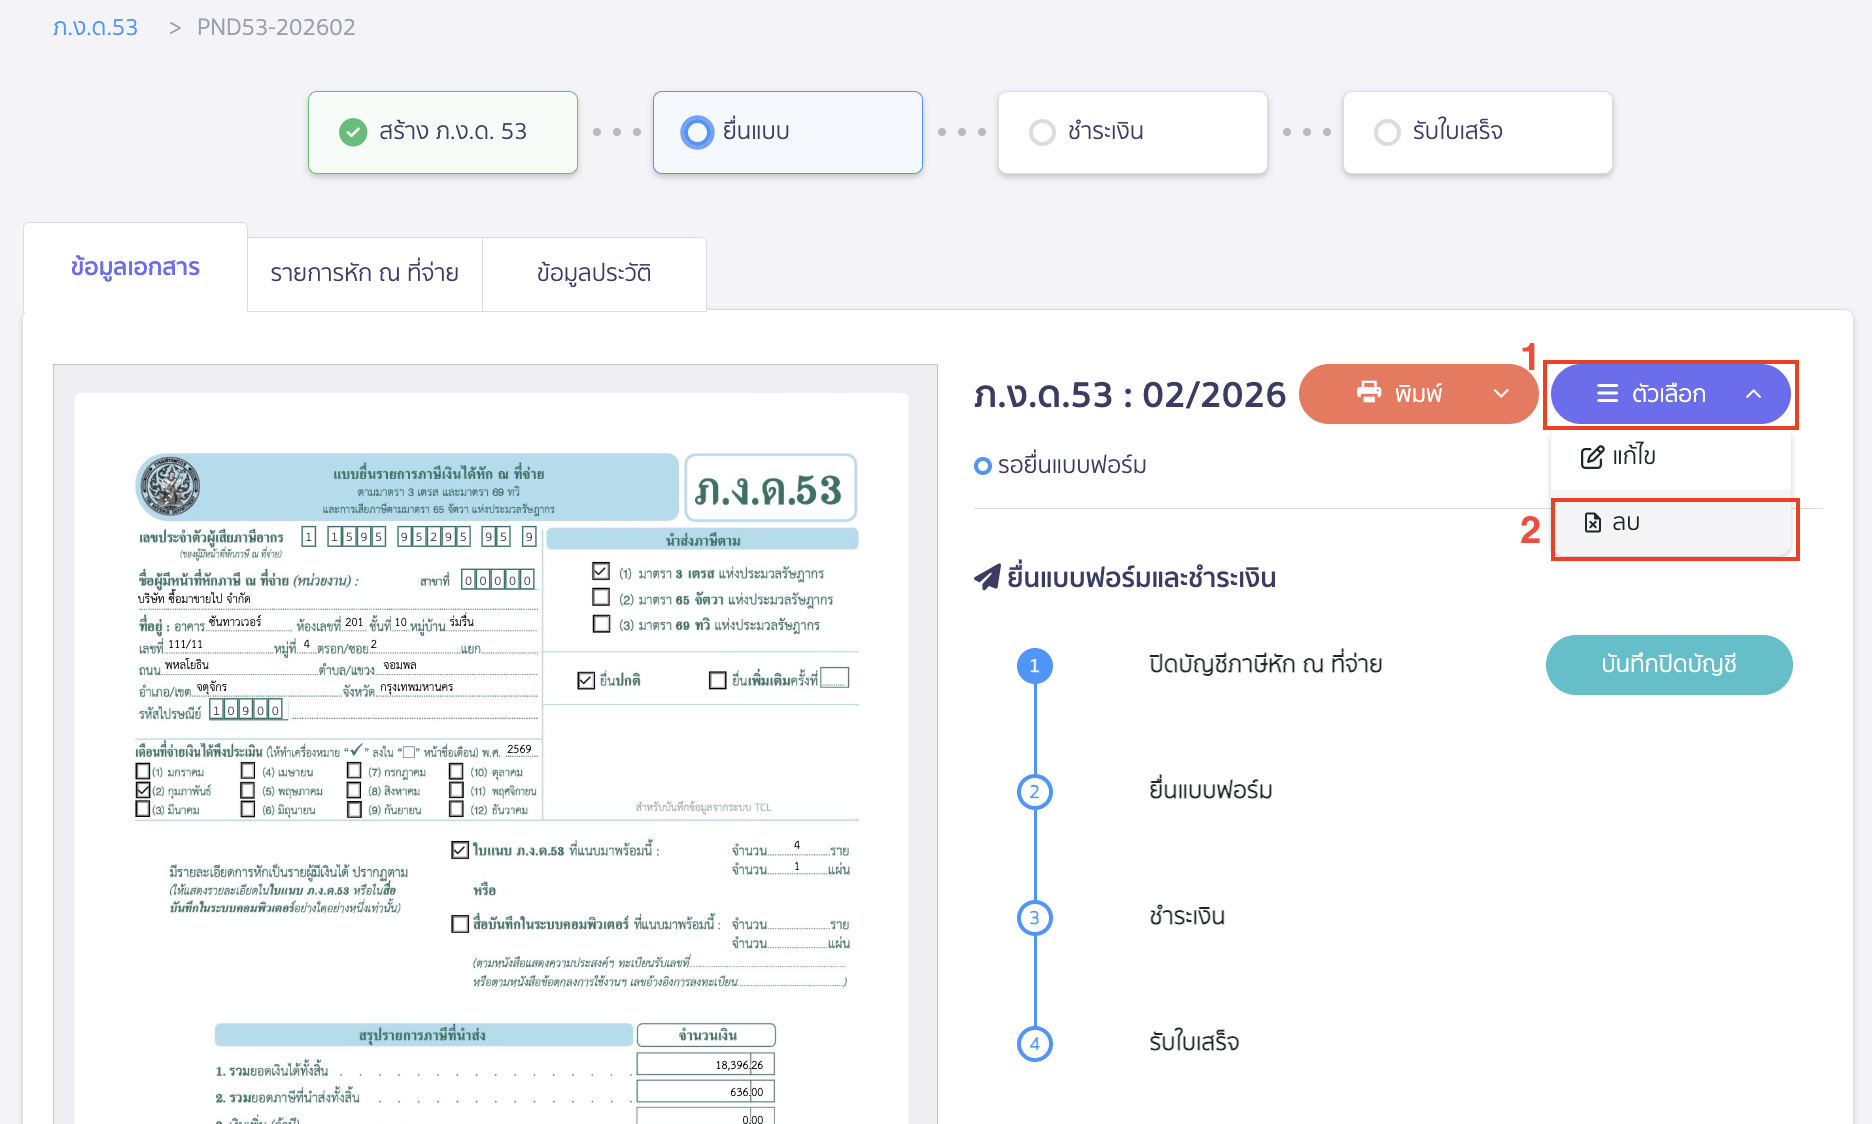The image size is (1872, 1124).
Task: Click the printer icon on พิมพ์ button
Action: click(x=1368, y=392)
